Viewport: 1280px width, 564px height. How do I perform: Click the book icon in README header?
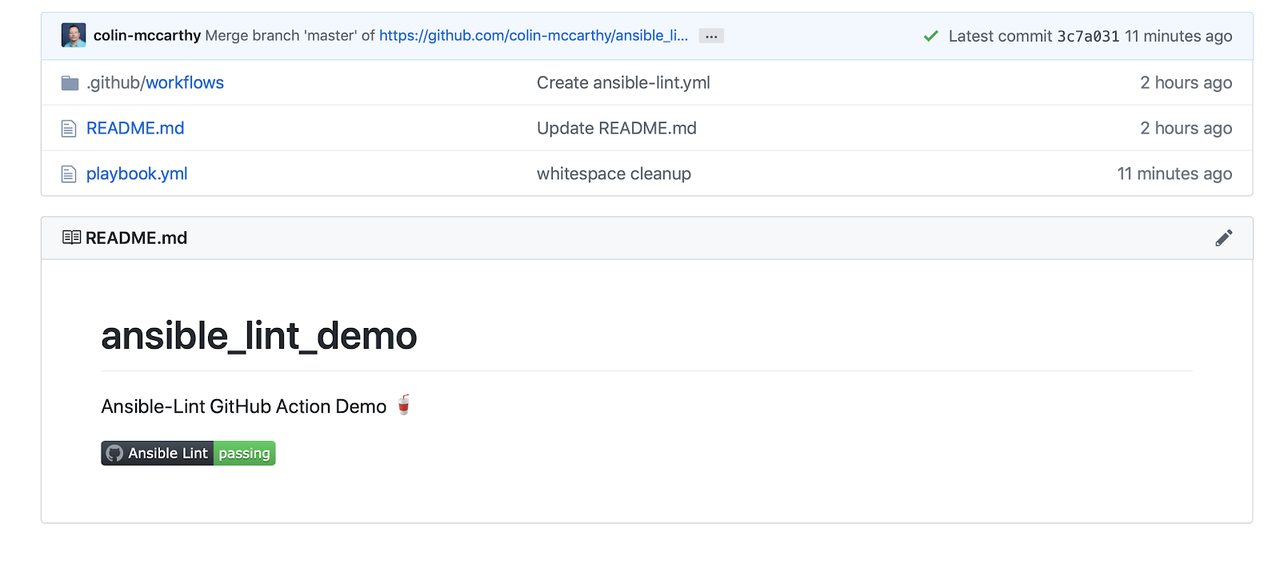[x=71, y=238]
